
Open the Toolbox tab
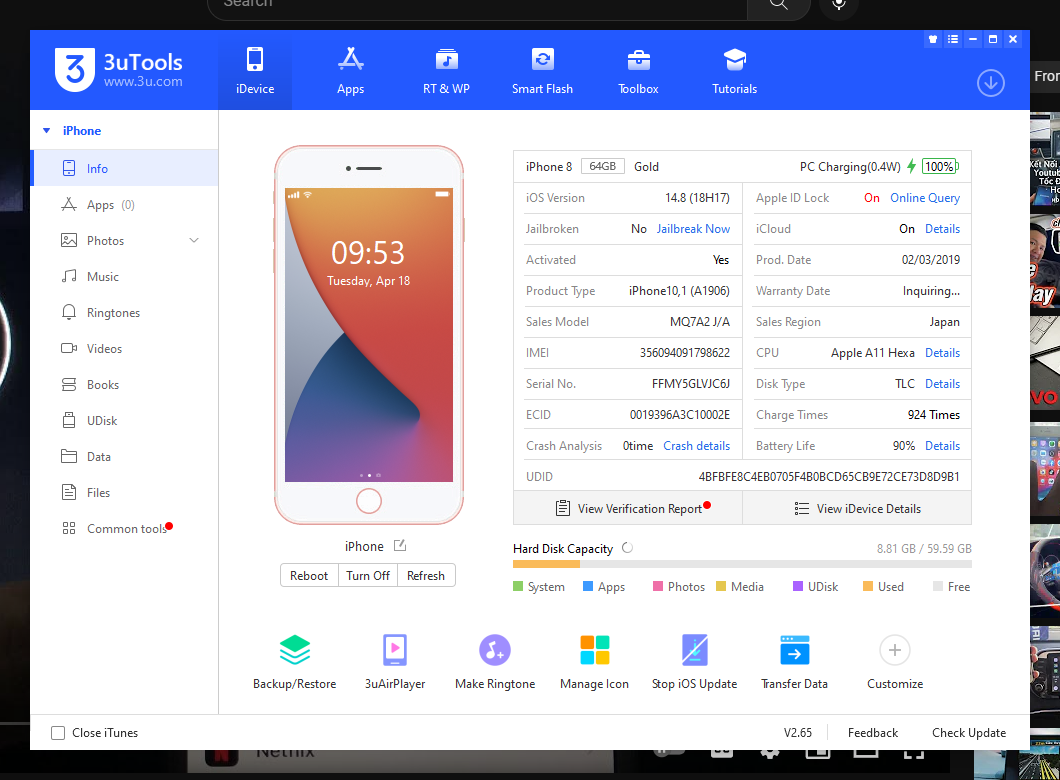coord(638,71)
